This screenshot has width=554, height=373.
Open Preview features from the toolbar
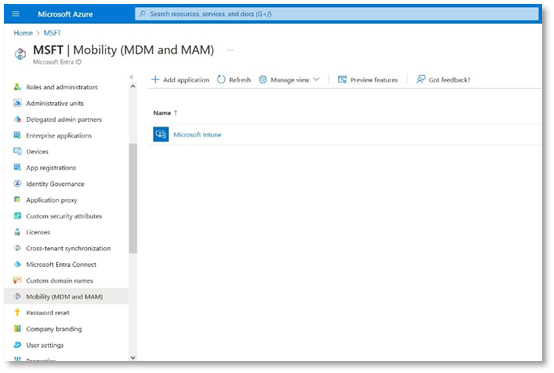click(368, 80)
